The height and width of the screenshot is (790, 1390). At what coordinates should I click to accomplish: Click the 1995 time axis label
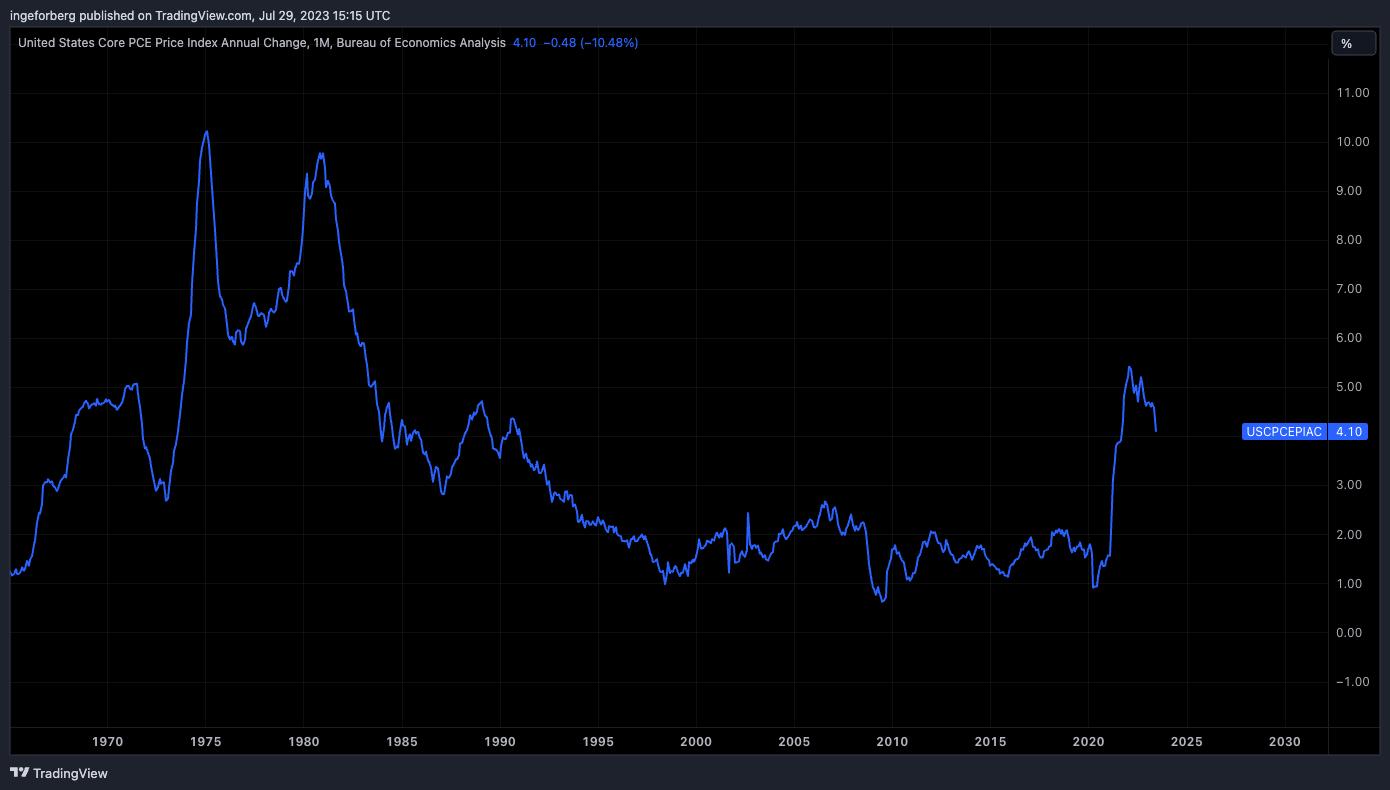click(x=598, y=742)
